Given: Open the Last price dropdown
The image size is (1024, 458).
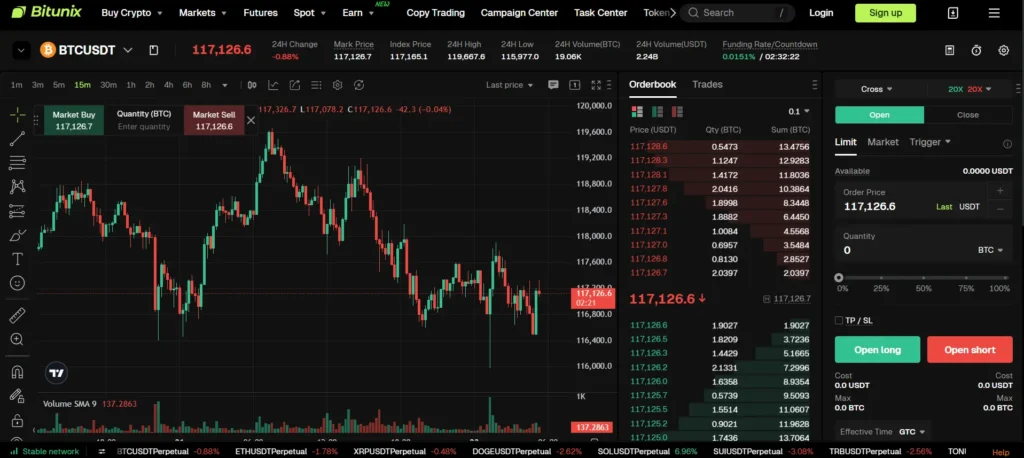Looking at the screenshot, I should pos(509,85).
